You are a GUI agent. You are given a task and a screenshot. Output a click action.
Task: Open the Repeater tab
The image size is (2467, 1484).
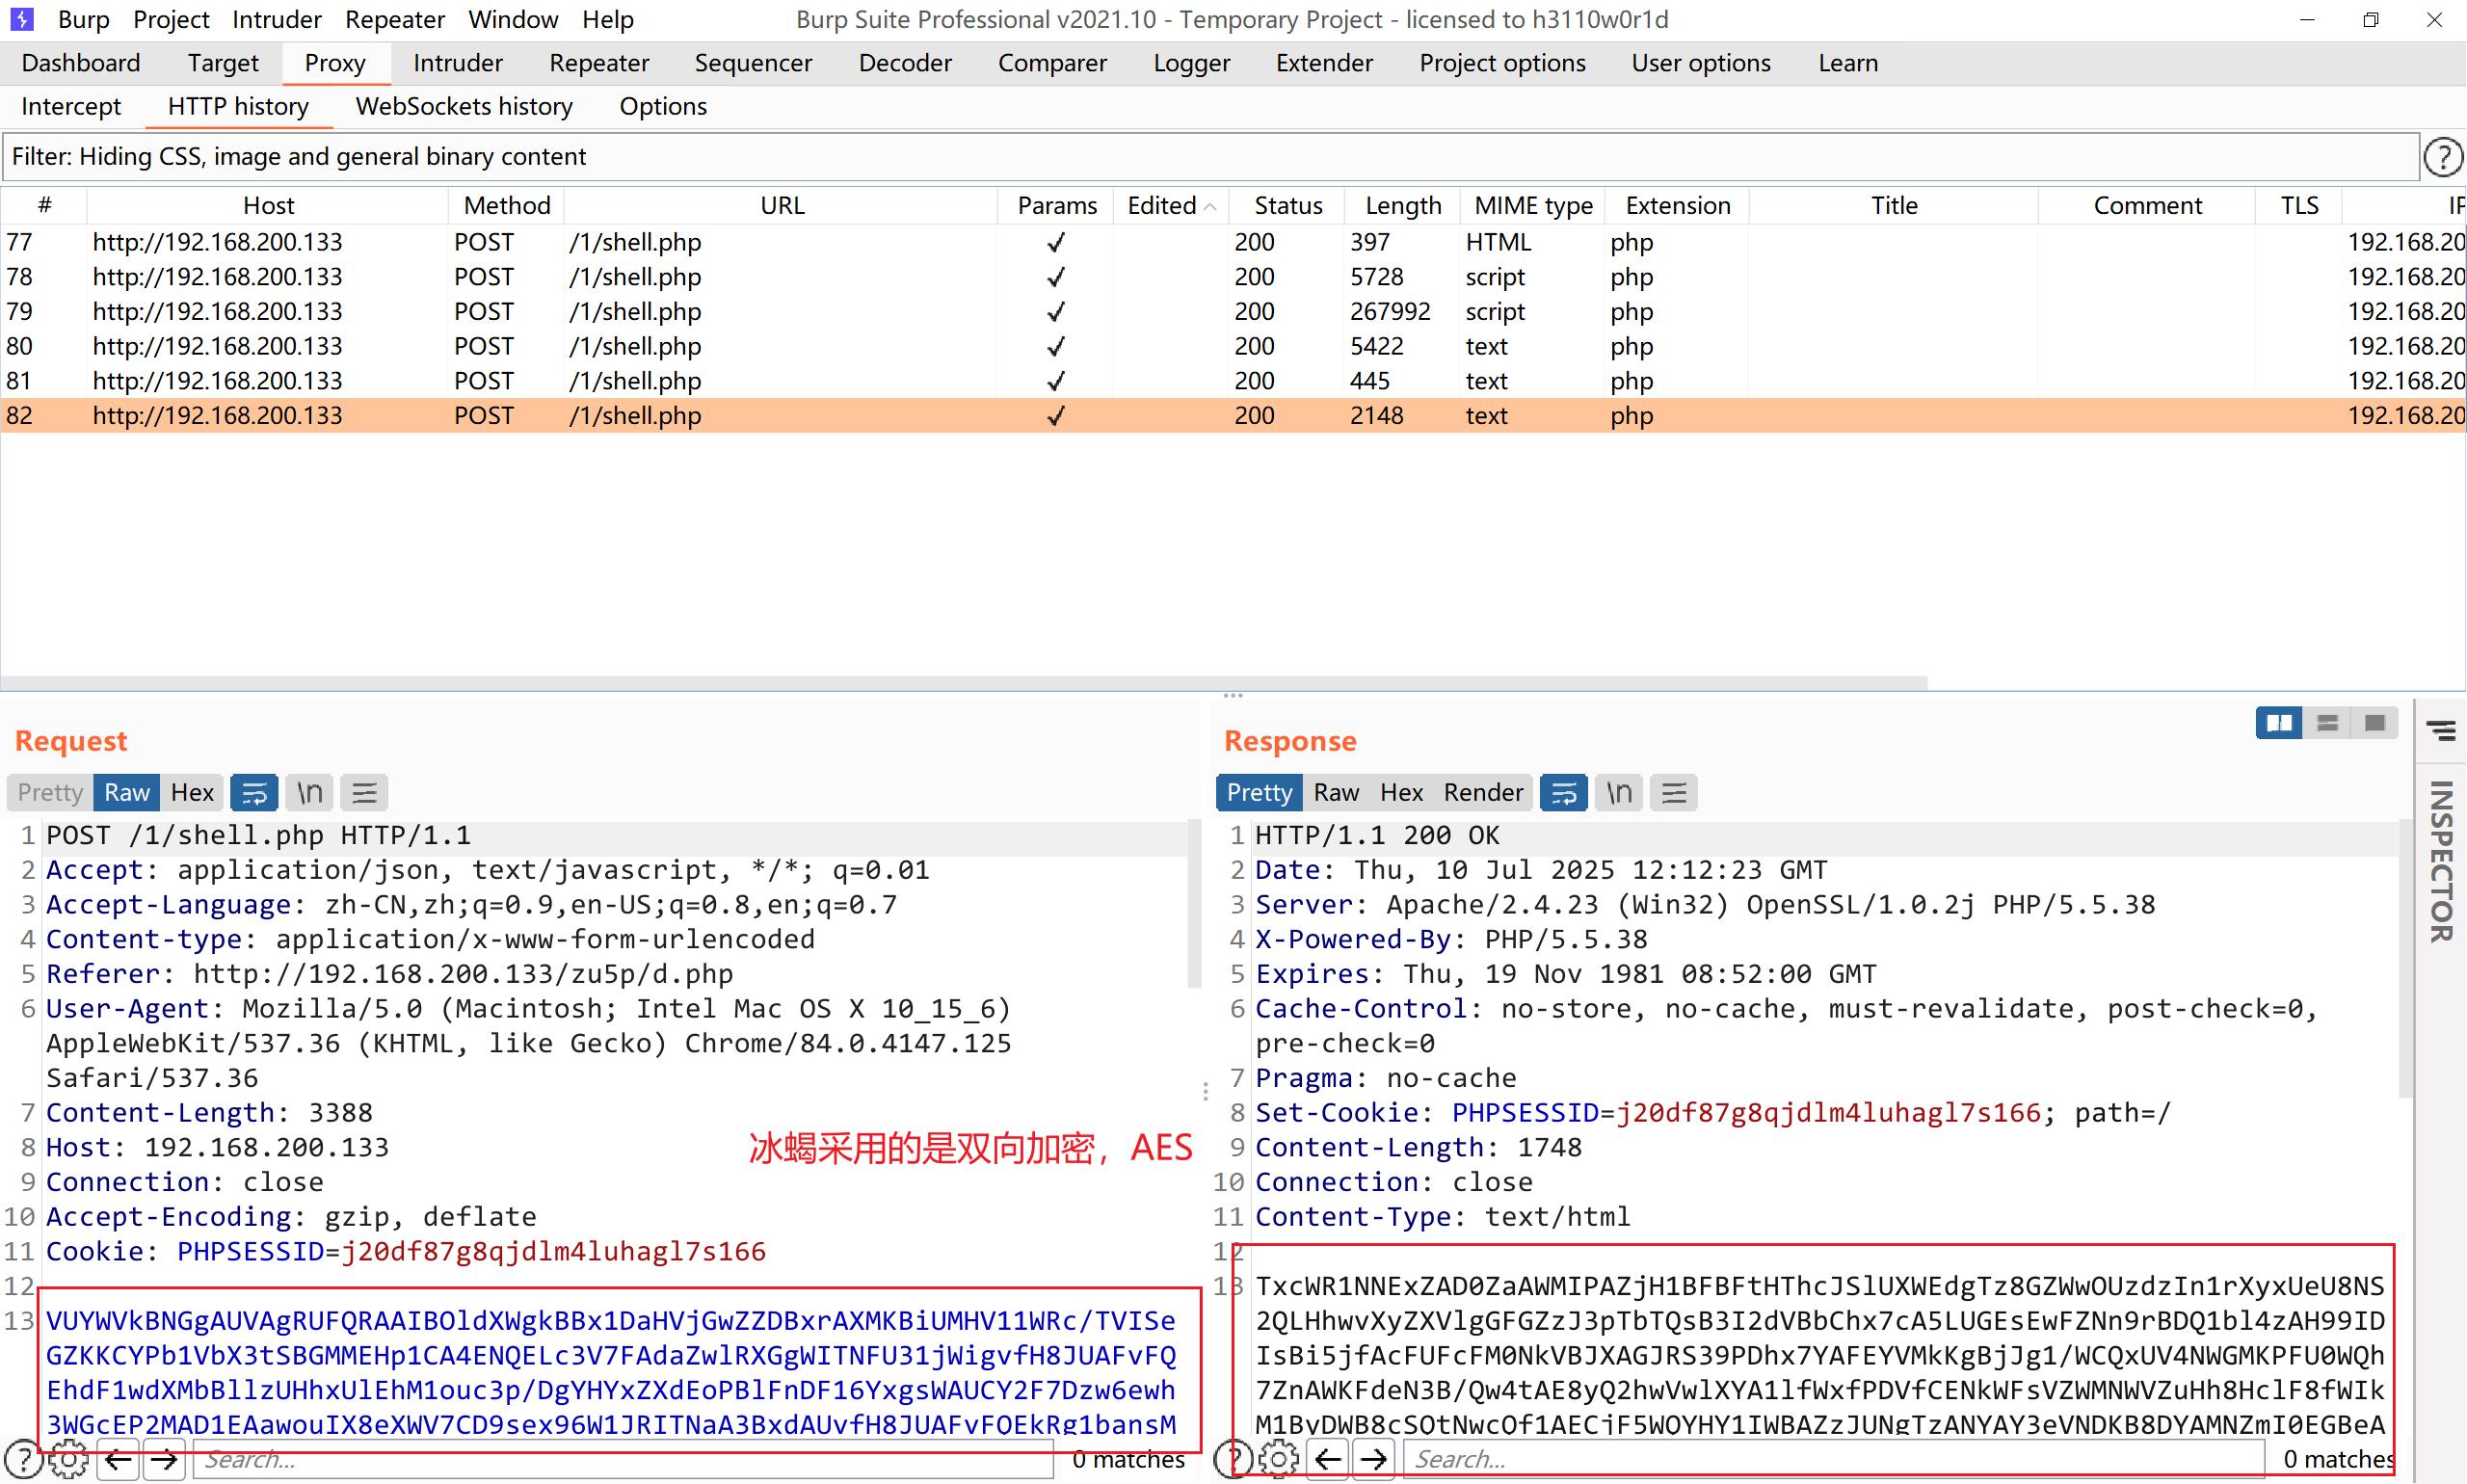(x=598, y=63)
